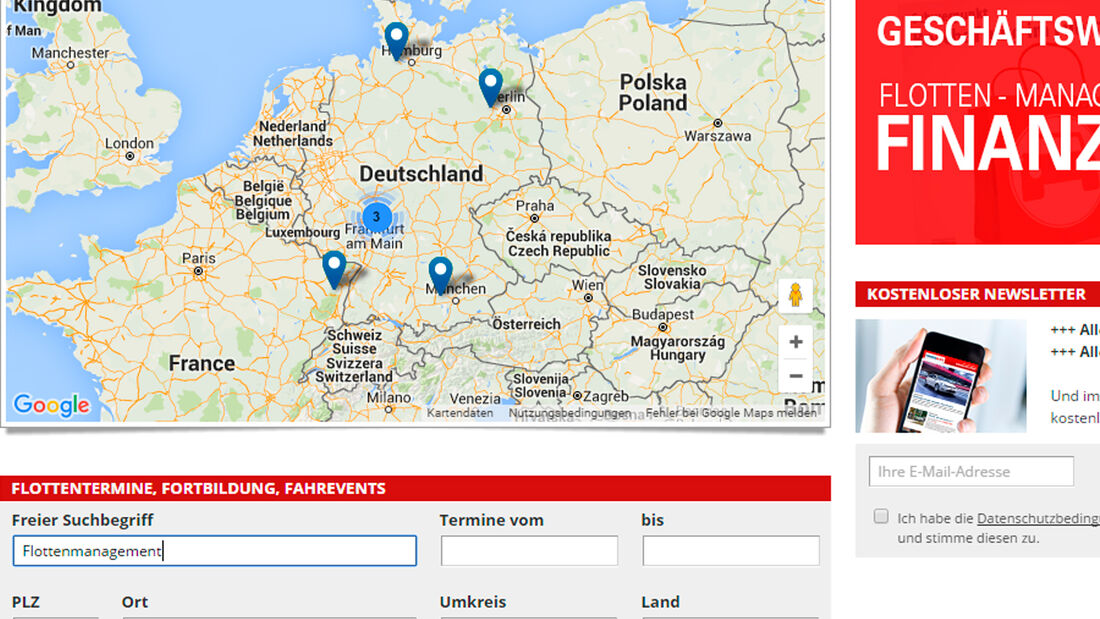This screenshot has height=619, width=1100.
Task: Click the Umkreis field label
Action: click(473, 602)
